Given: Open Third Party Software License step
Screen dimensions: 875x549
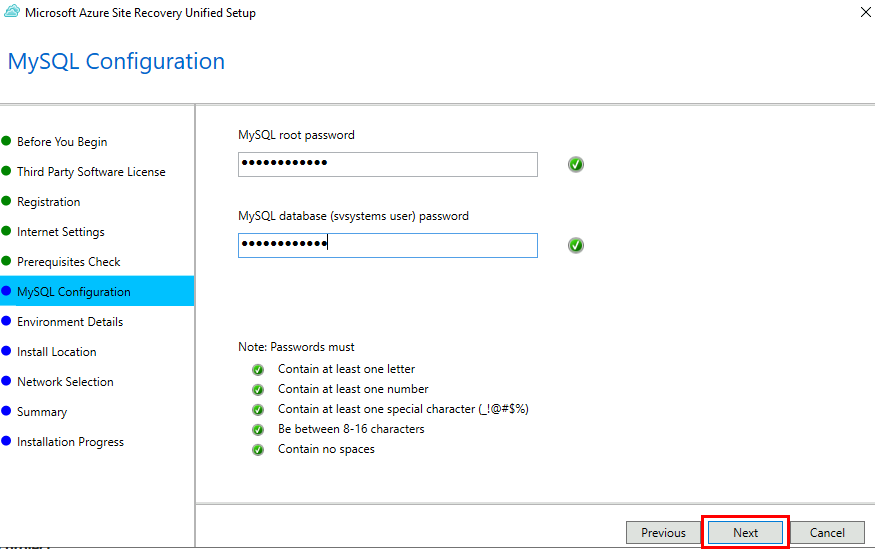Looking at the screenshot, I should [91, 172].
